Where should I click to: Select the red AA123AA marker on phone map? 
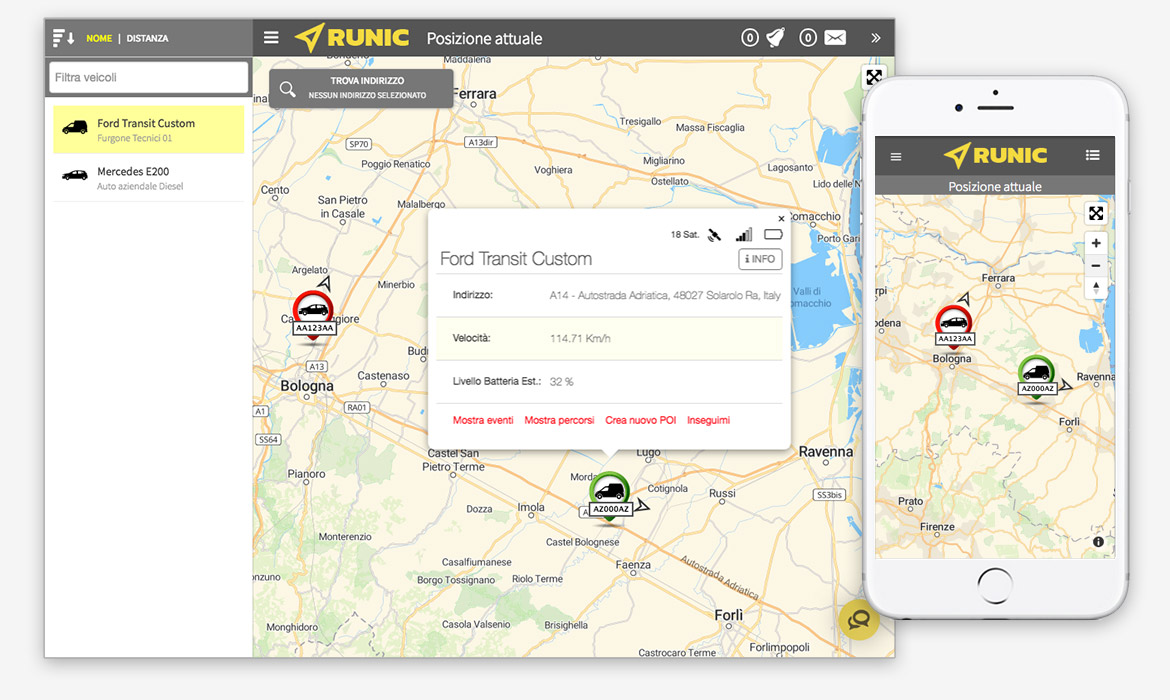[x=954, y=326]
